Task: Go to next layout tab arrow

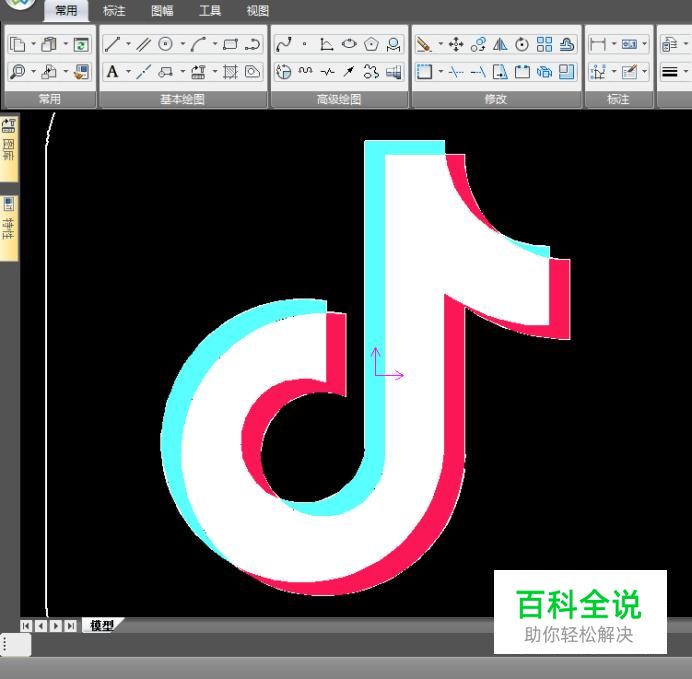Action: (x=56, y=626)
